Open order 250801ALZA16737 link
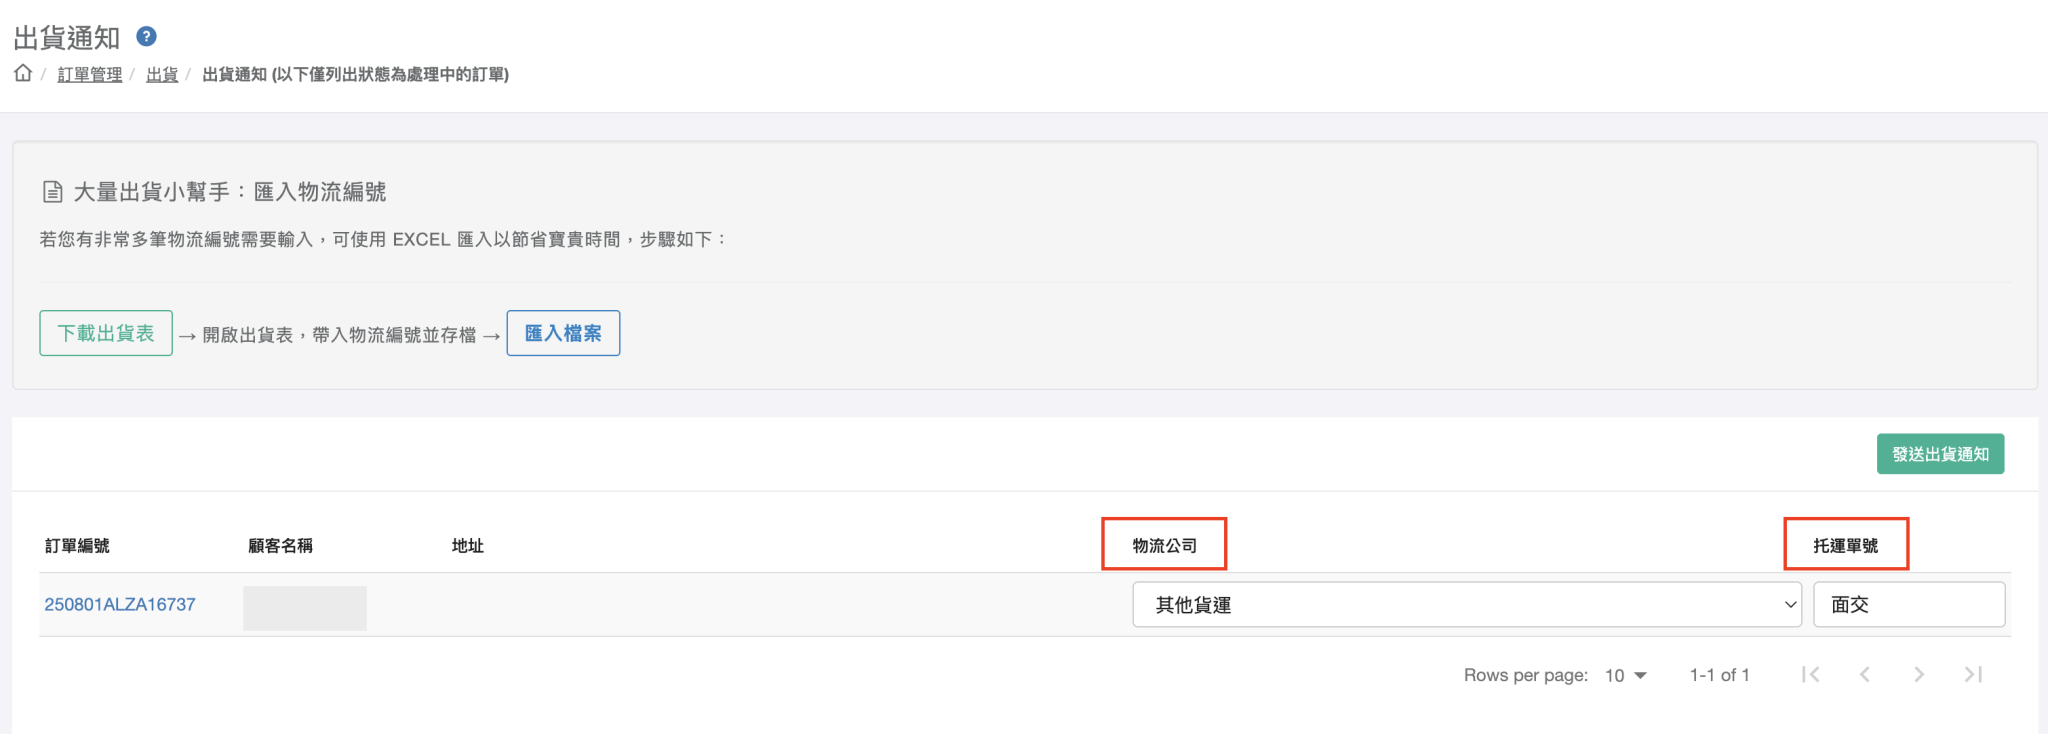Screen dimensions: 2048x734 [120, 605]
